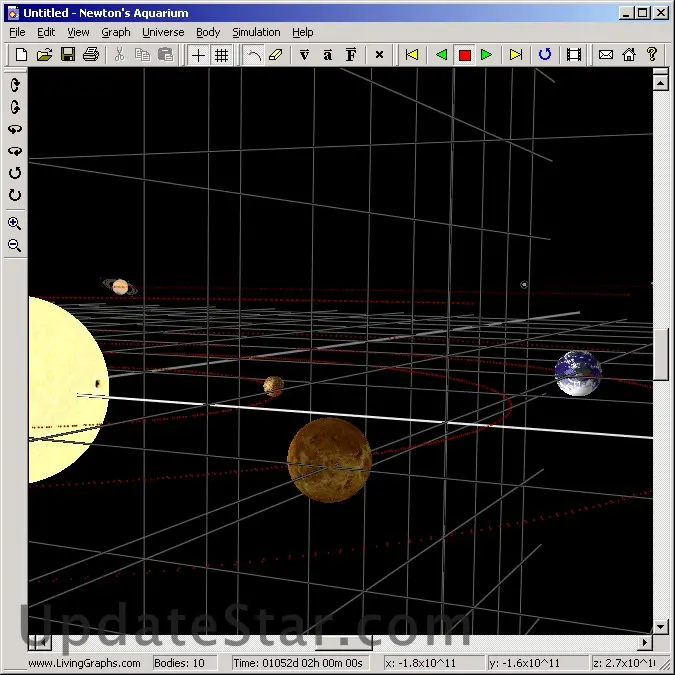This screenshot has width=675, height=675.
Task: Run simulation backward with green left arrow
Action: 441,55
